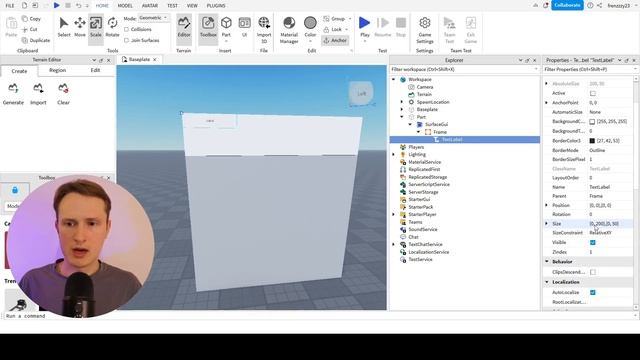Click the Copy clipboard button
This screenshot has width=640, height=360.
click(31, 19)
